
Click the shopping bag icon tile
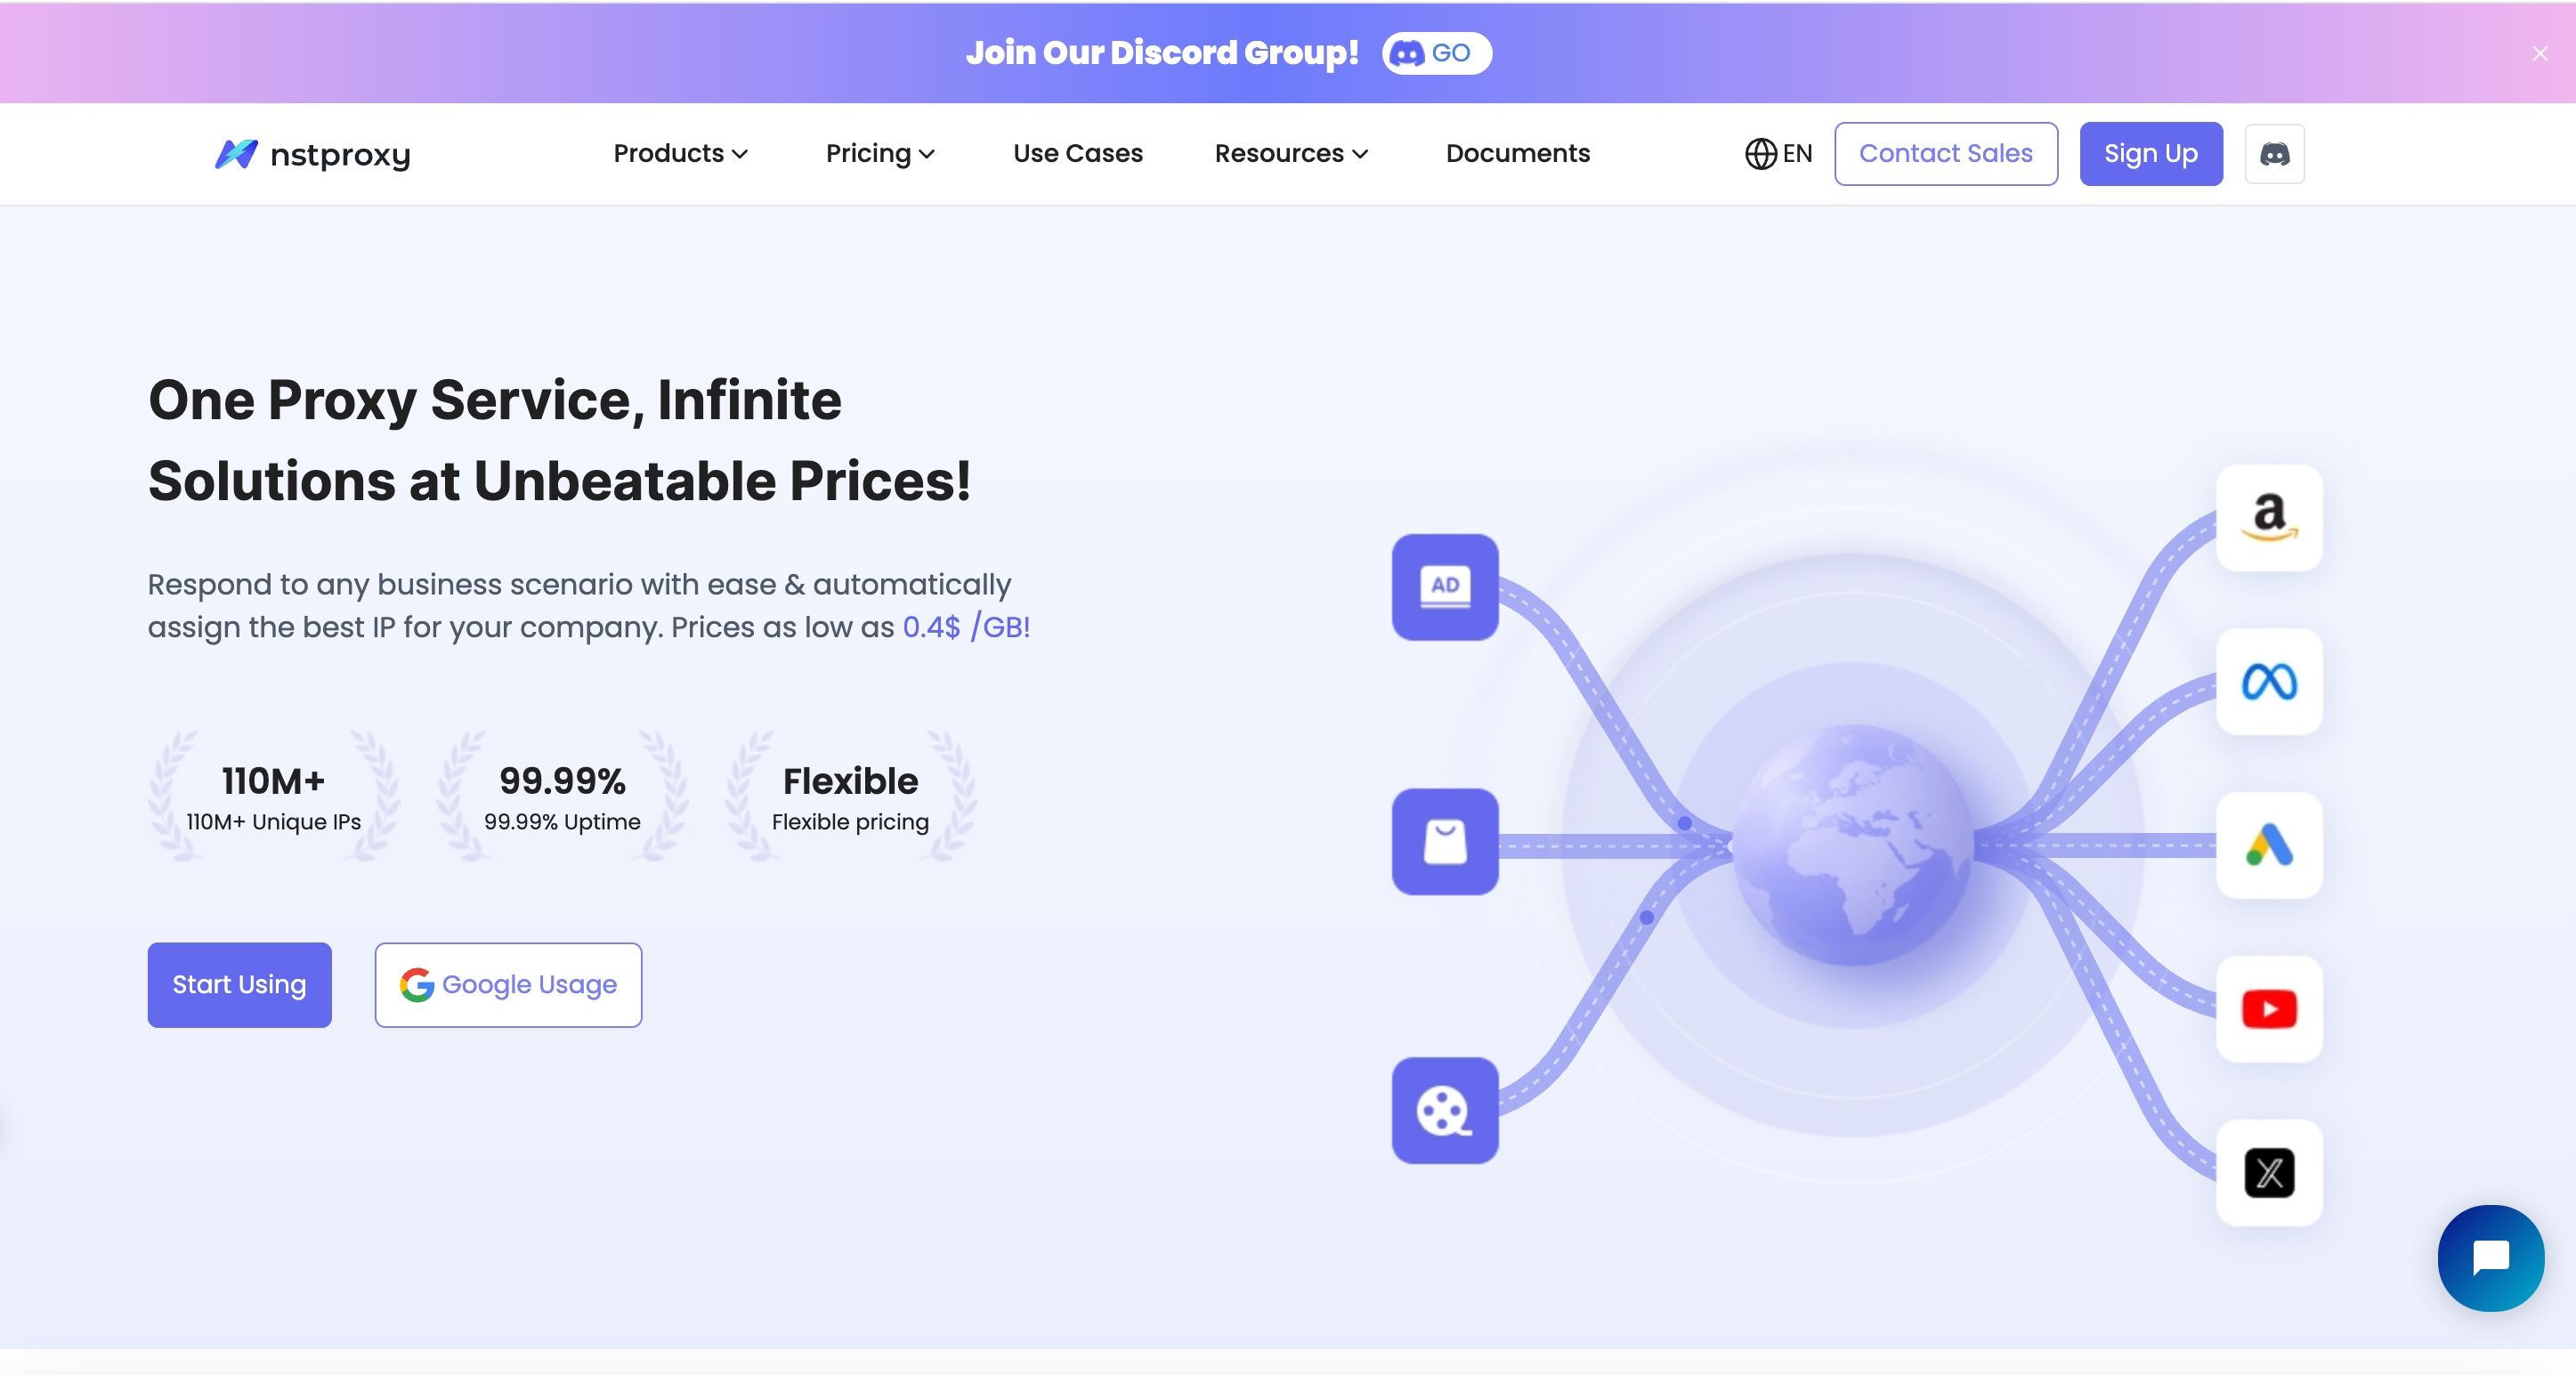(1445, 842)
